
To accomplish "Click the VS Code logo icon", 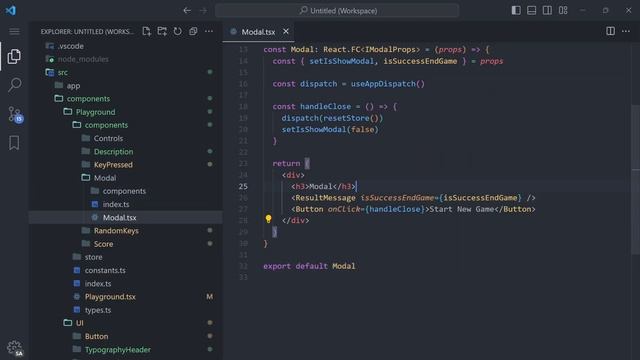I will (x=11, y=10).
